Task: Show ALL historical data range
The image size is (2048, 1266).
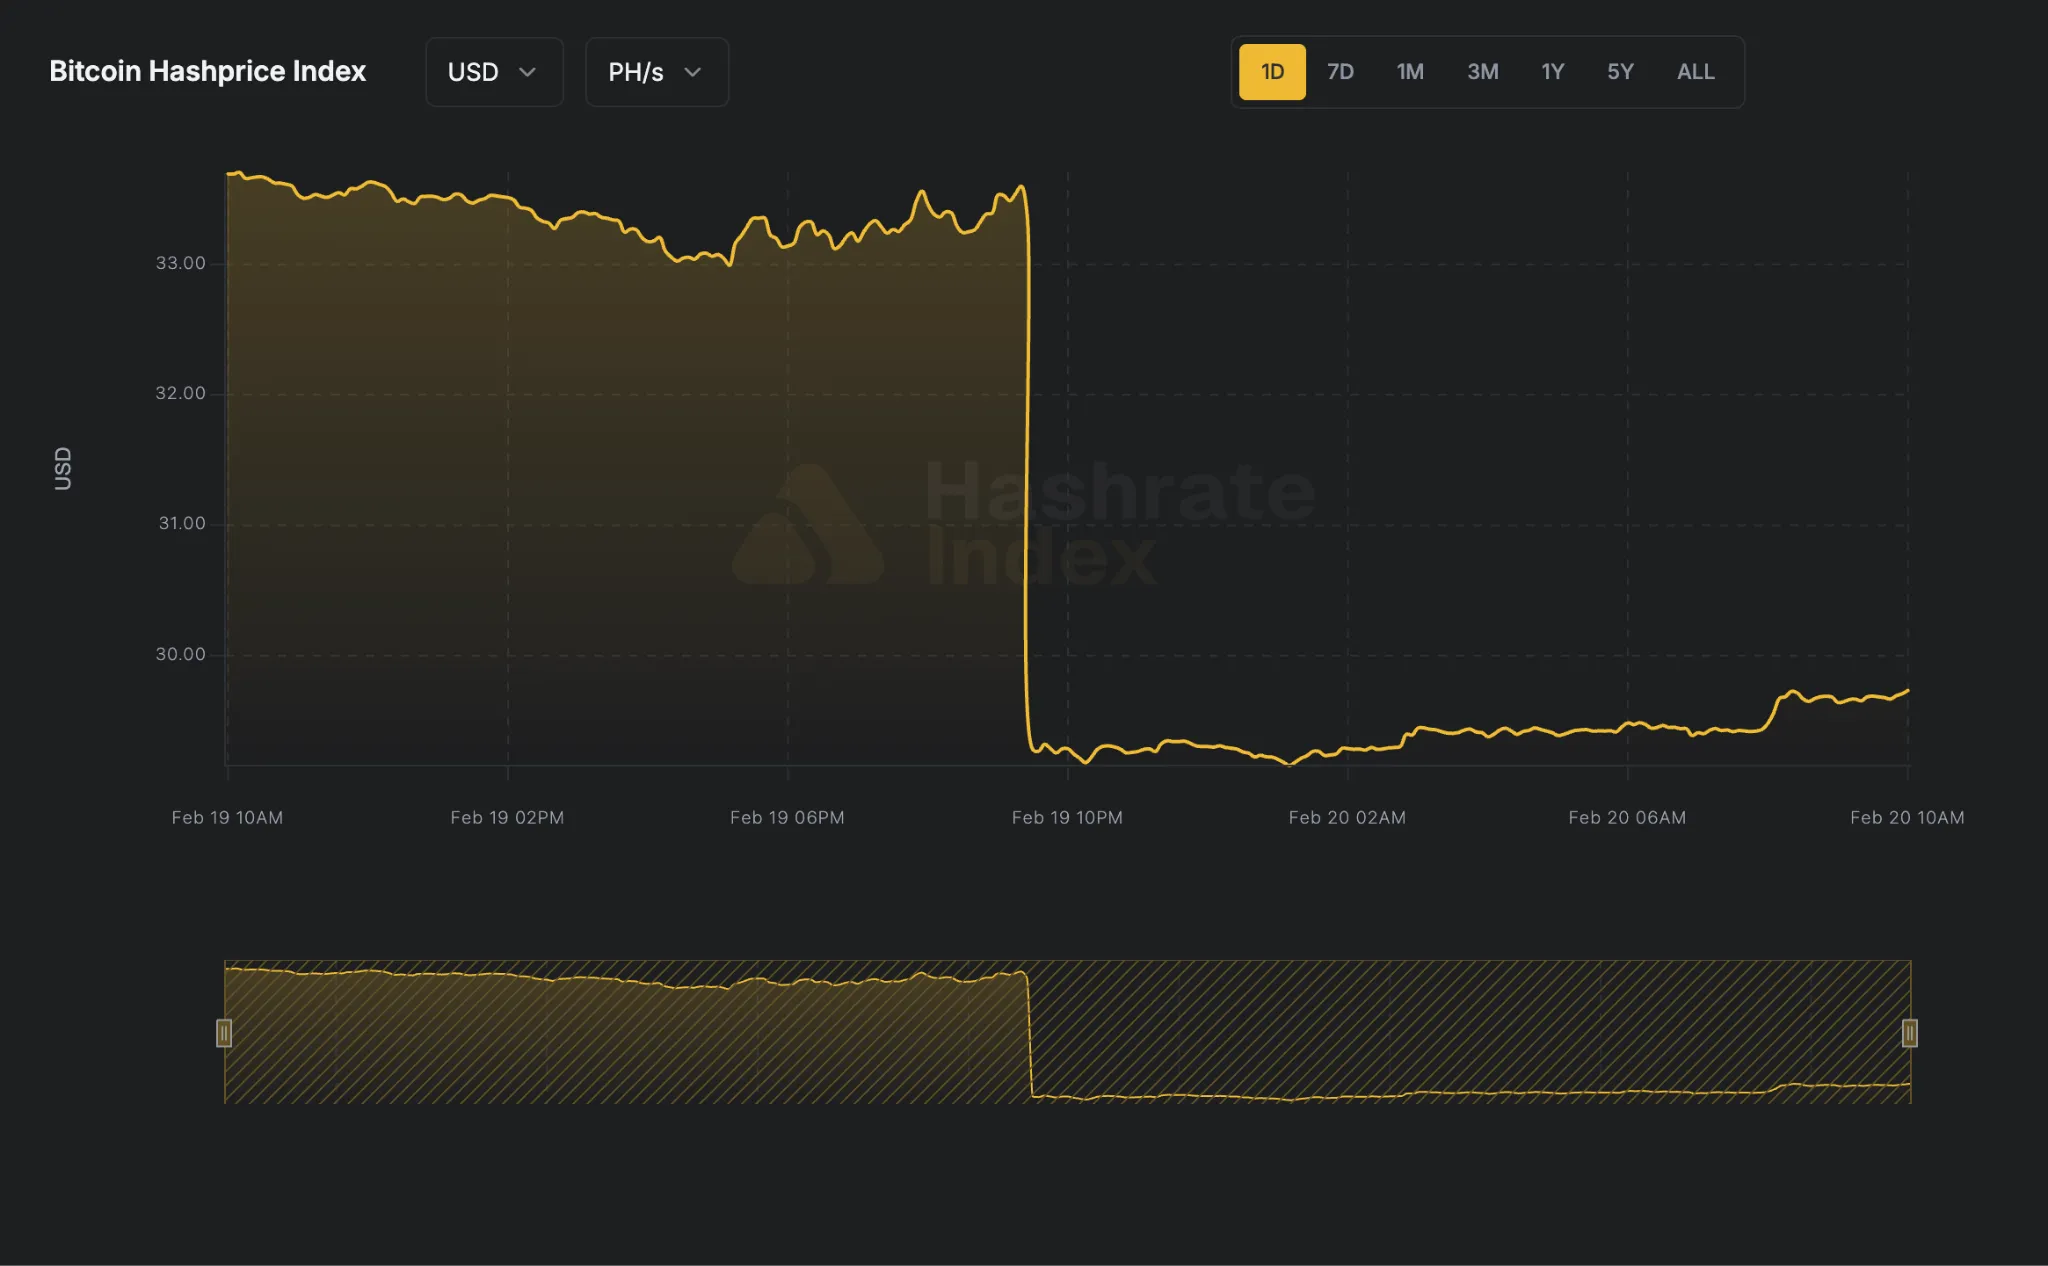Action: point(1695,72)
